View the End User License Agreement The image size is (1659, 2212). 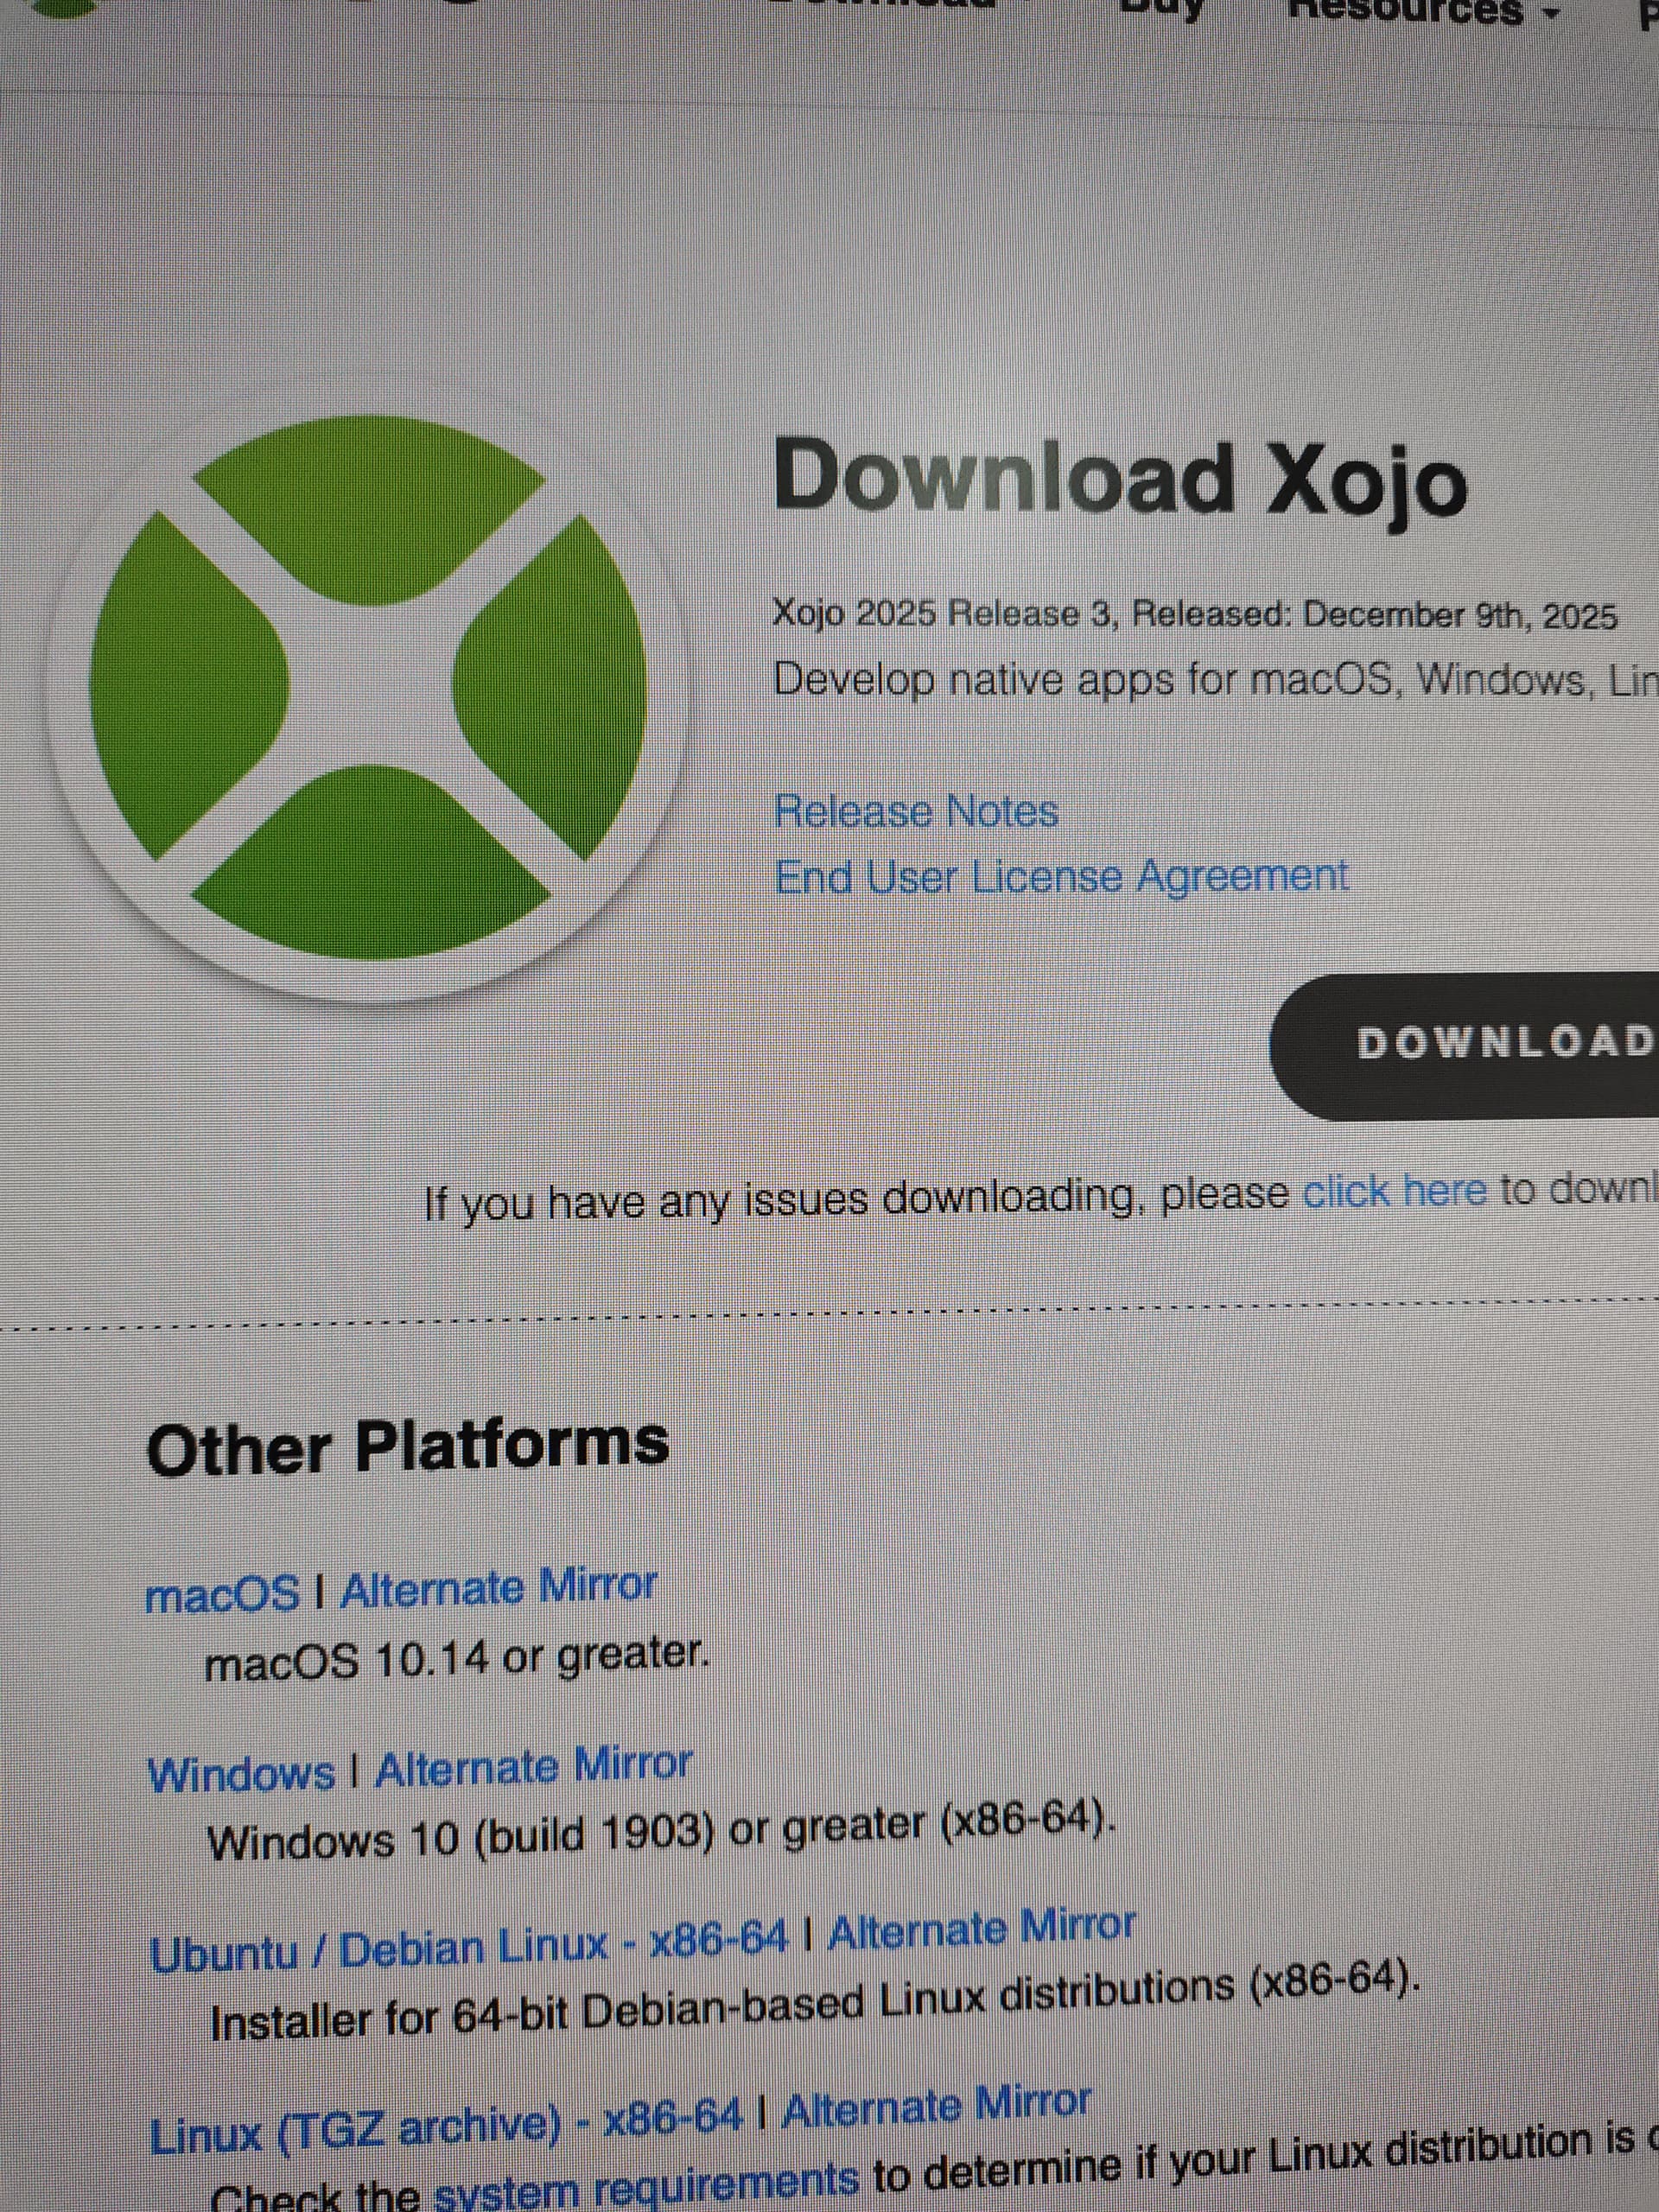[x=1061, y=877]
